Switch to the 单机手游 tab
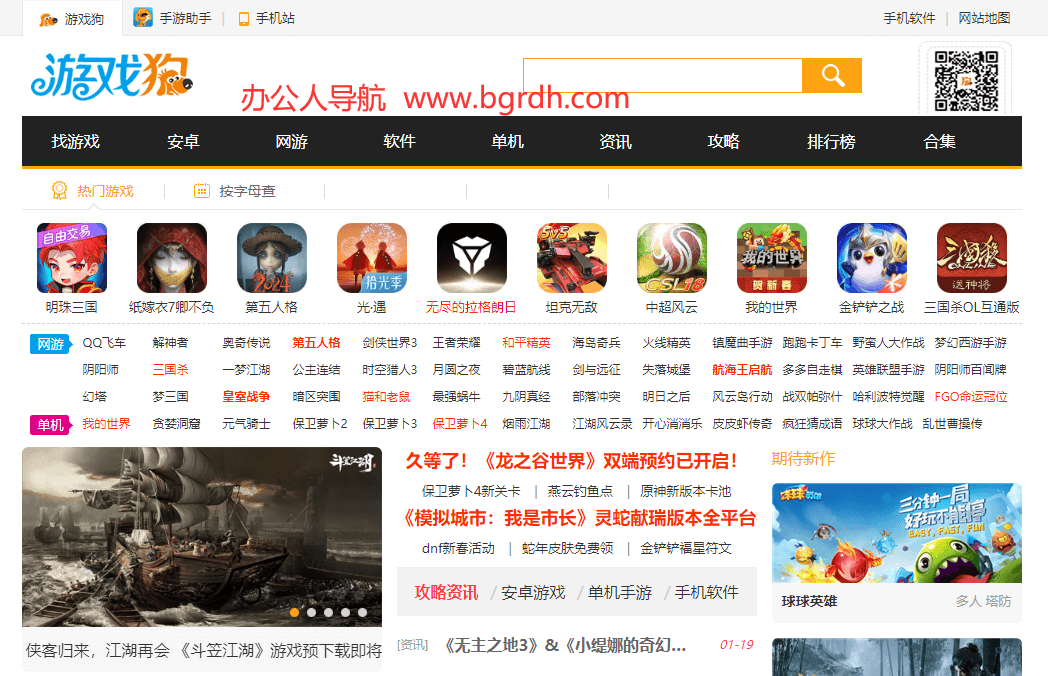Viewport: 1048px width, 676px height. (x=620, y=592)
